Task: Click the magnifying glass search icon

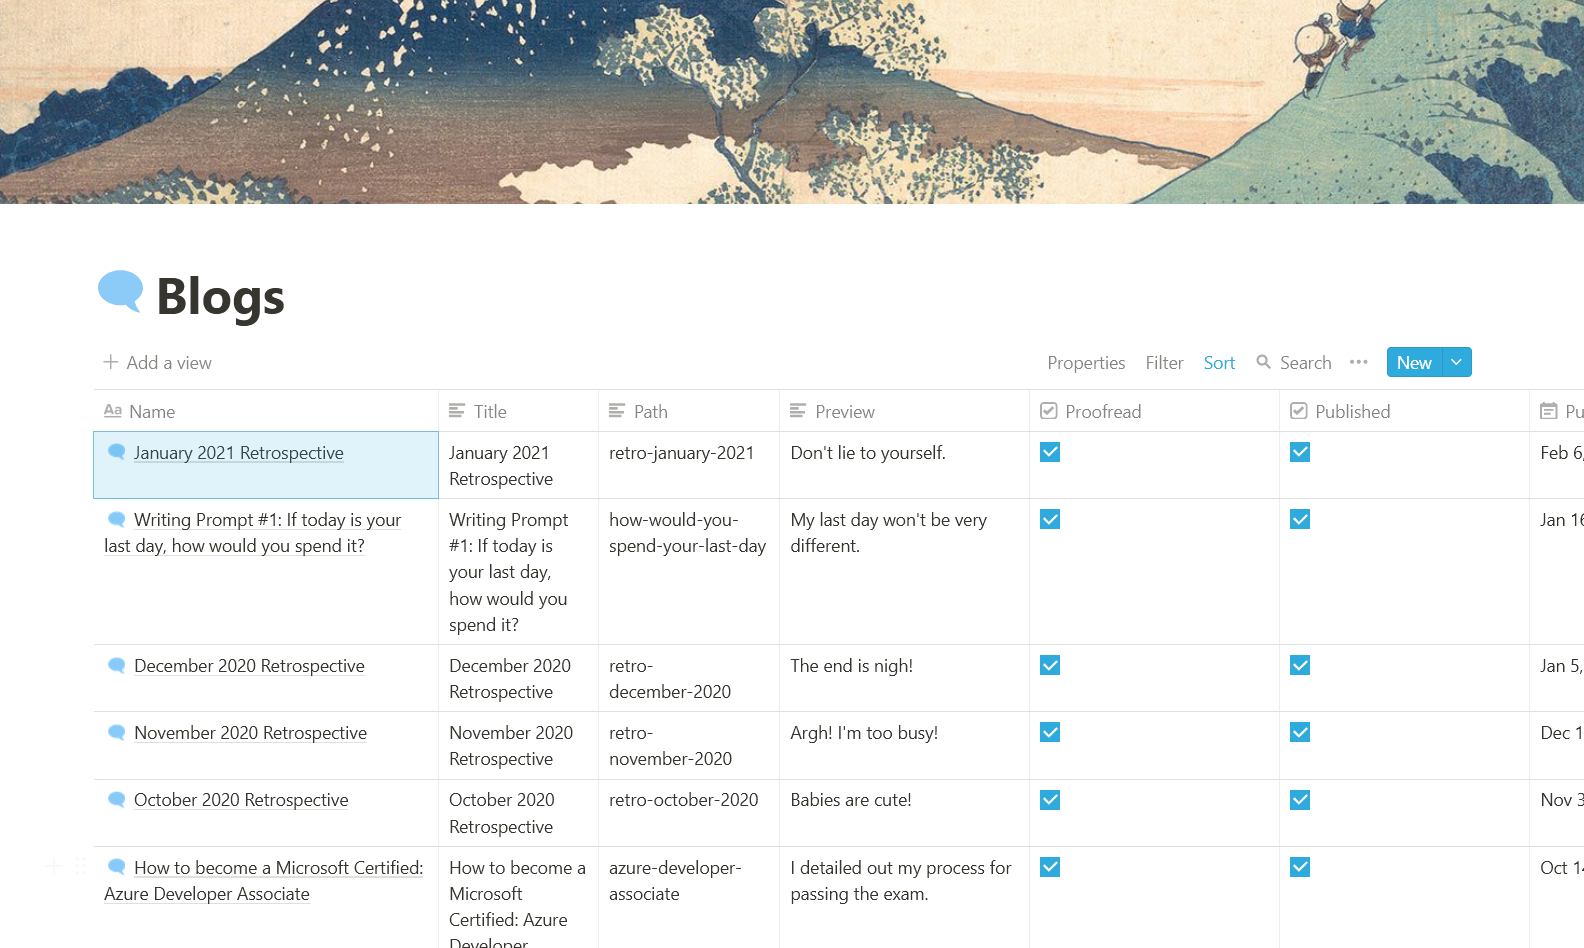Action: [x=1264, y=362]
